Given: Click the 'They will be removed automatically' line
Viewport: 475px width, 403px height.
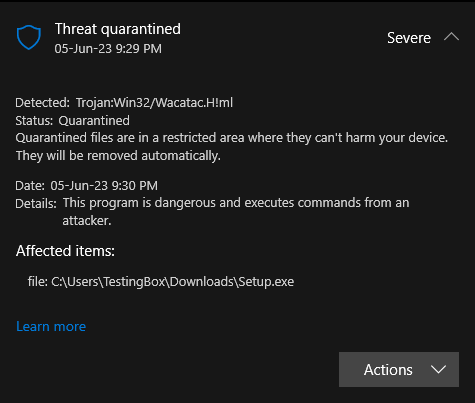Looking at the screenshot, I should [118, 156].
